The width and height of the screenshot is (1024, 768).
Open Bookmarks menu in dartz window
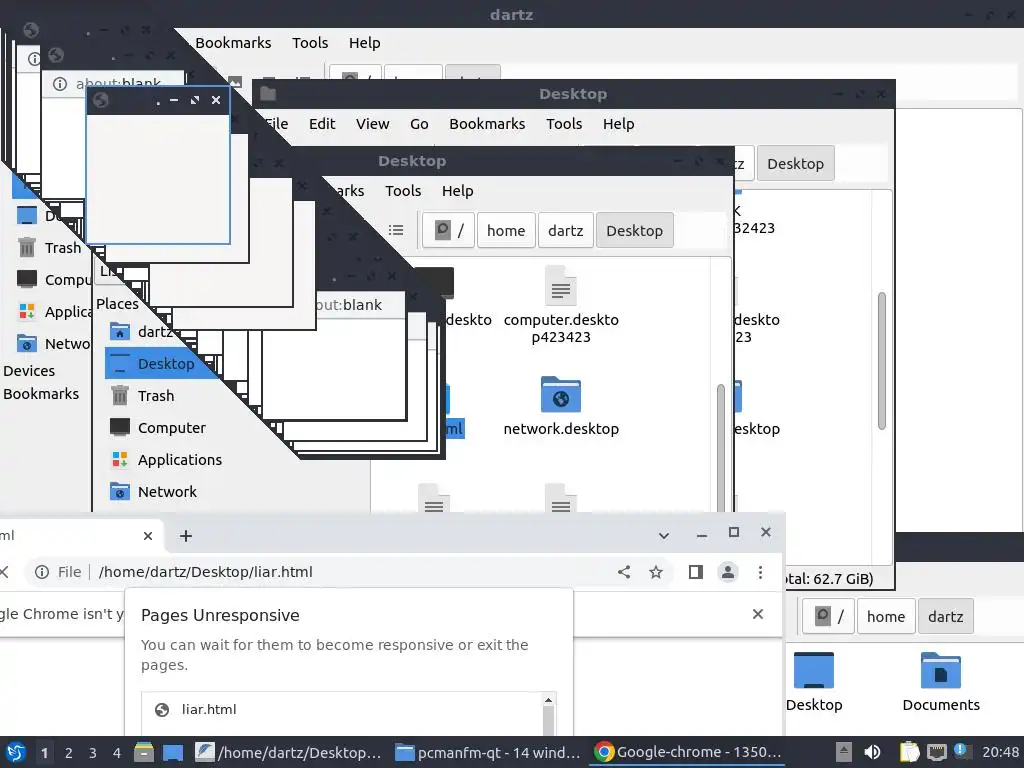(233, 42)
